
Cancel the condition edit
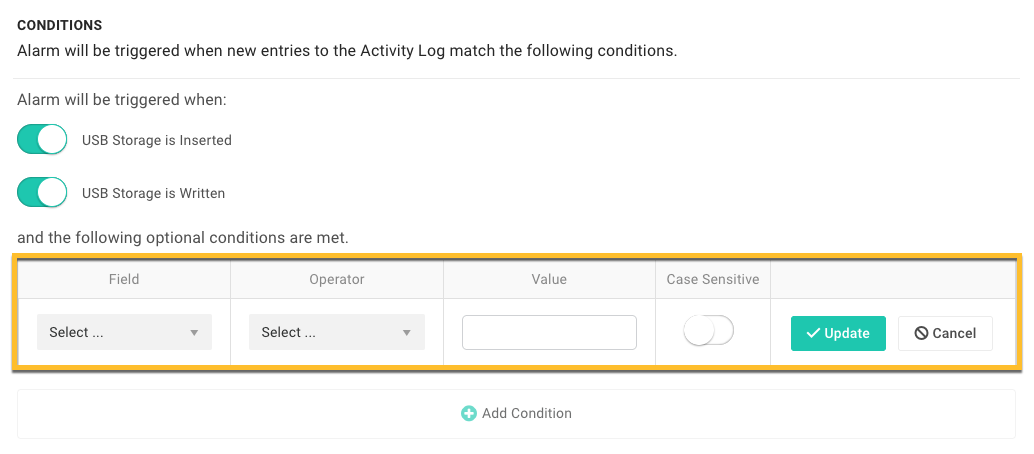click(945, 333)
